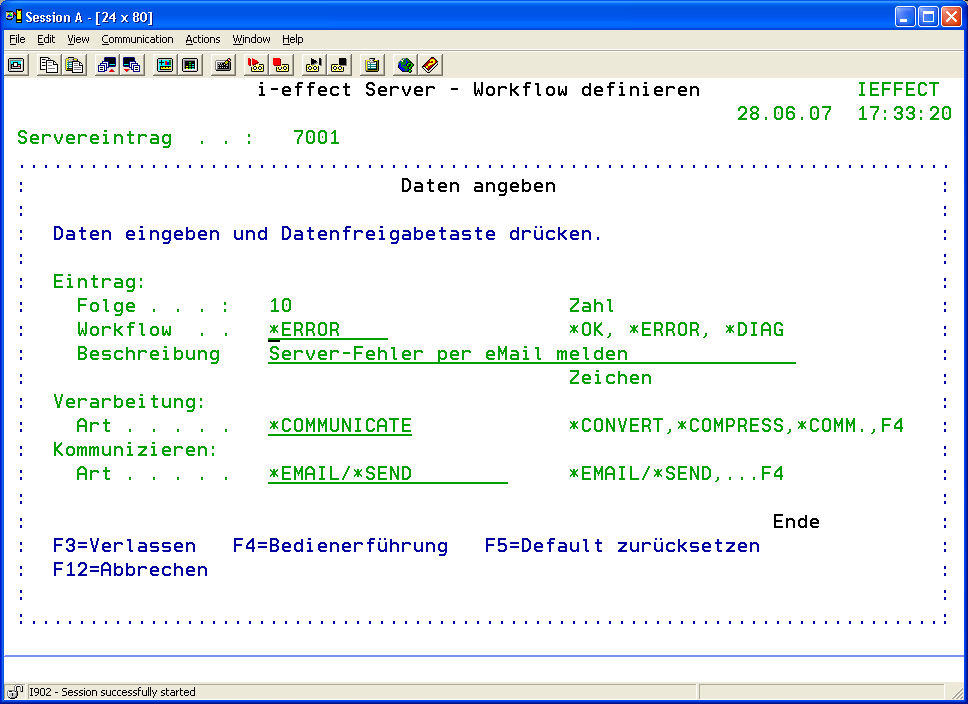This screenshot has height=704, width=968.
Task: Click the Receive File from Host icon
Action: tap(132, 65)
